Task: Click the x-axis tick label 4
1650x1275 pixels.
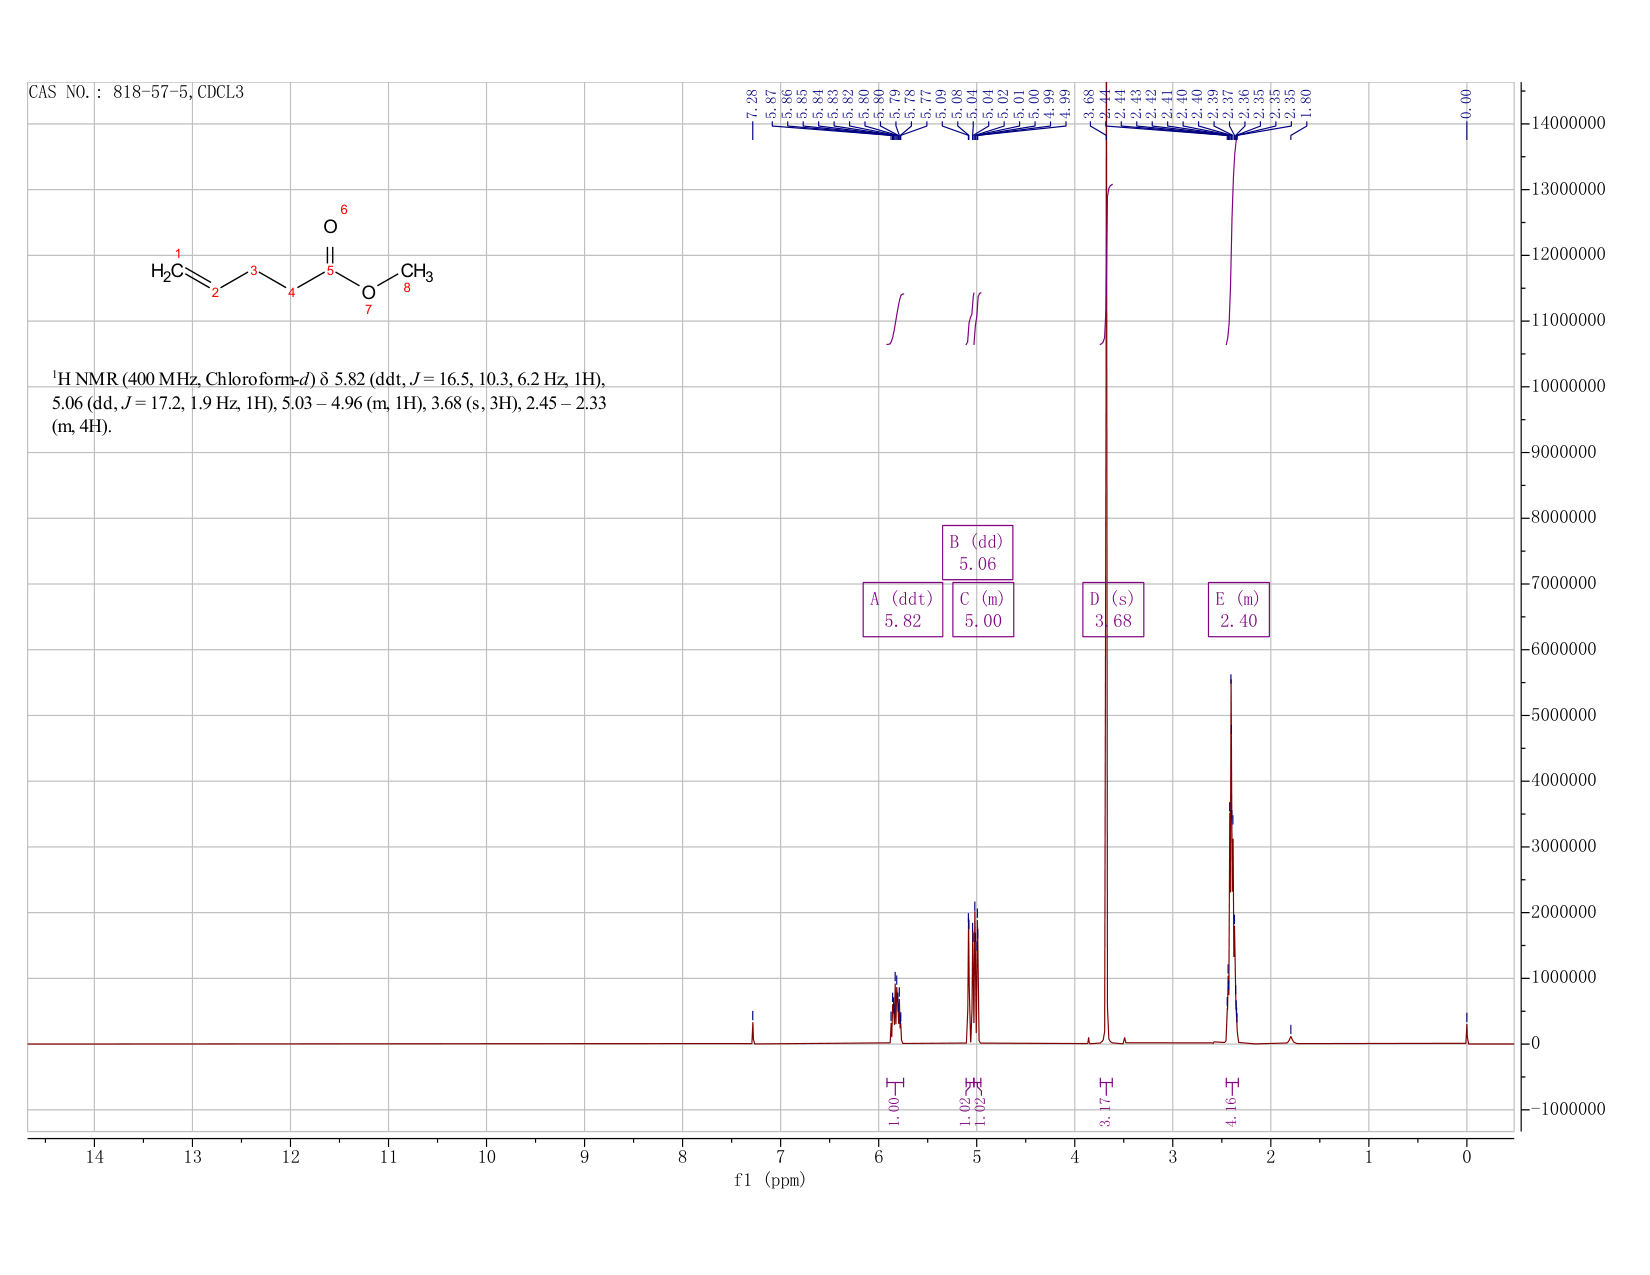Action: tap(1074, 1157)
